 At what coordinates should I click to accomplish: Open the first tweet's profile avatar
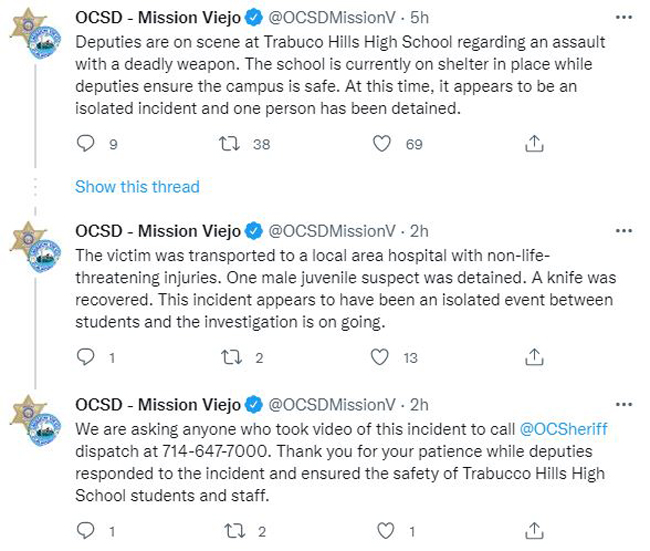36,34
